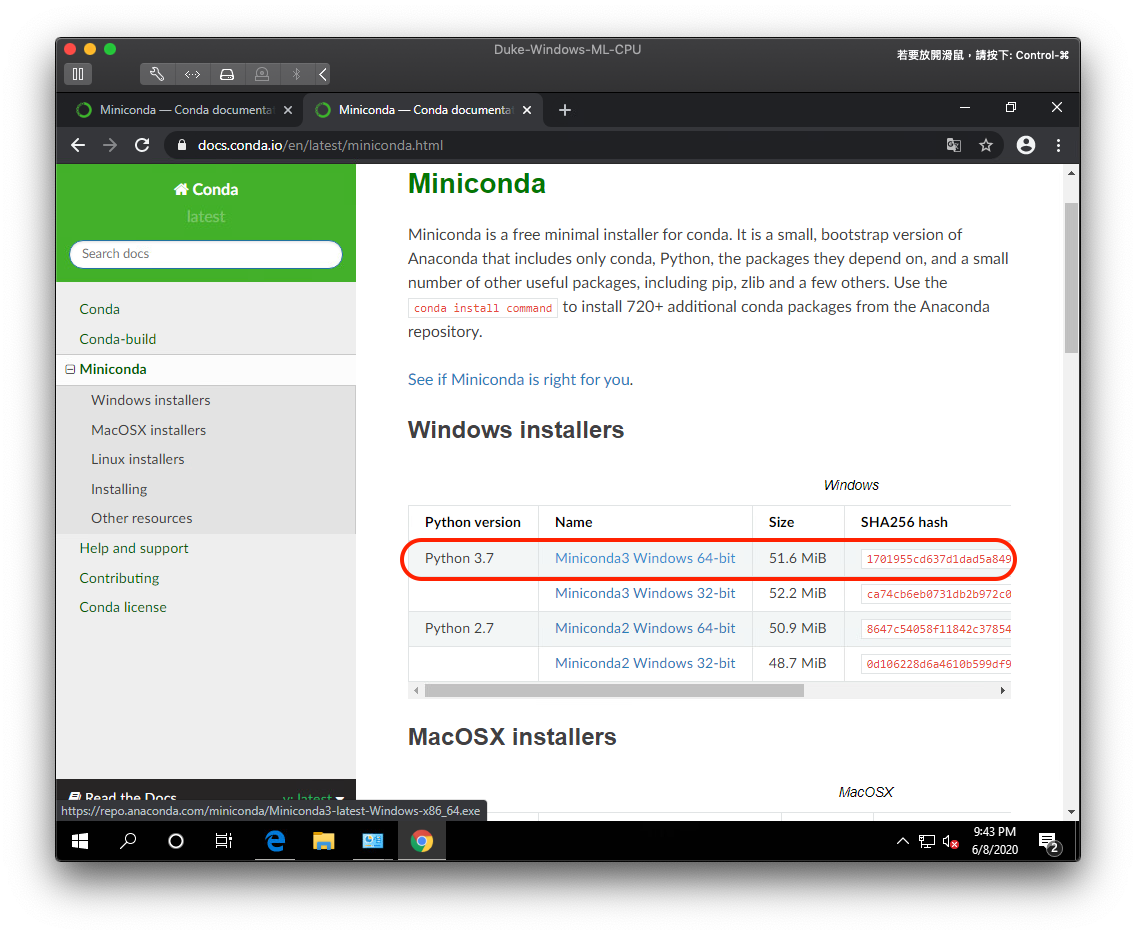Open Google Translate from the address bar icon

[x=953, y=145]
